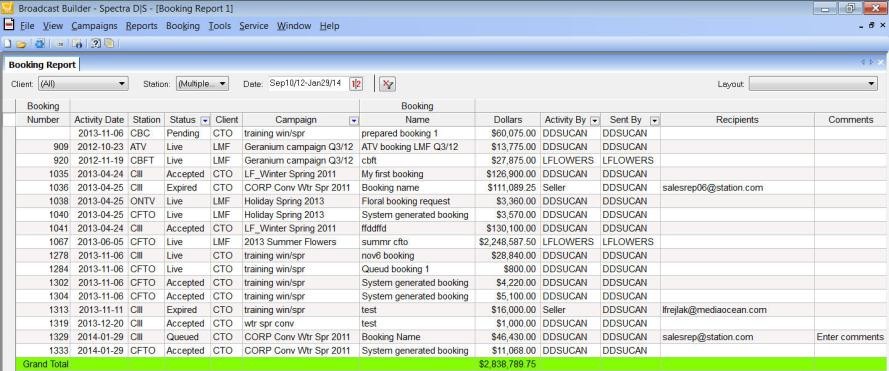Open the Tools menu

[219, 26]
